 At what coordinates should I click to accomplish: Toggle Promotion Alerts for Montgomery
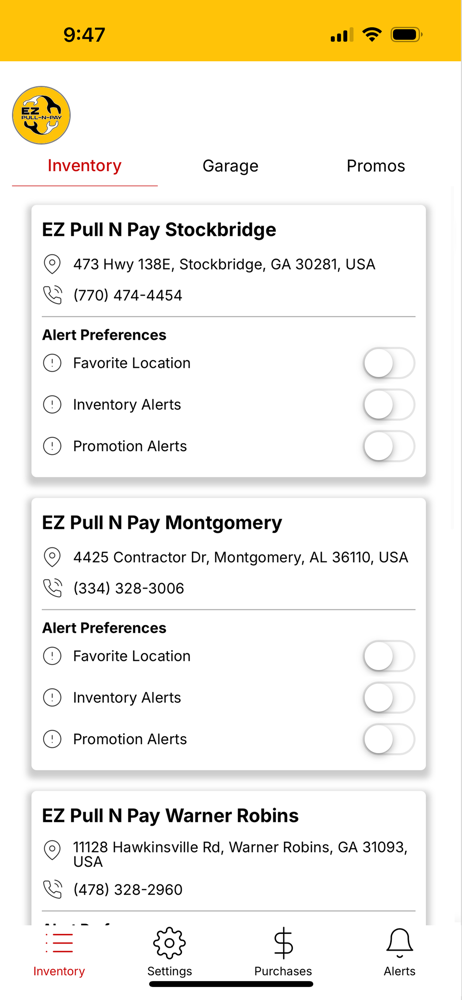[389, 739]
